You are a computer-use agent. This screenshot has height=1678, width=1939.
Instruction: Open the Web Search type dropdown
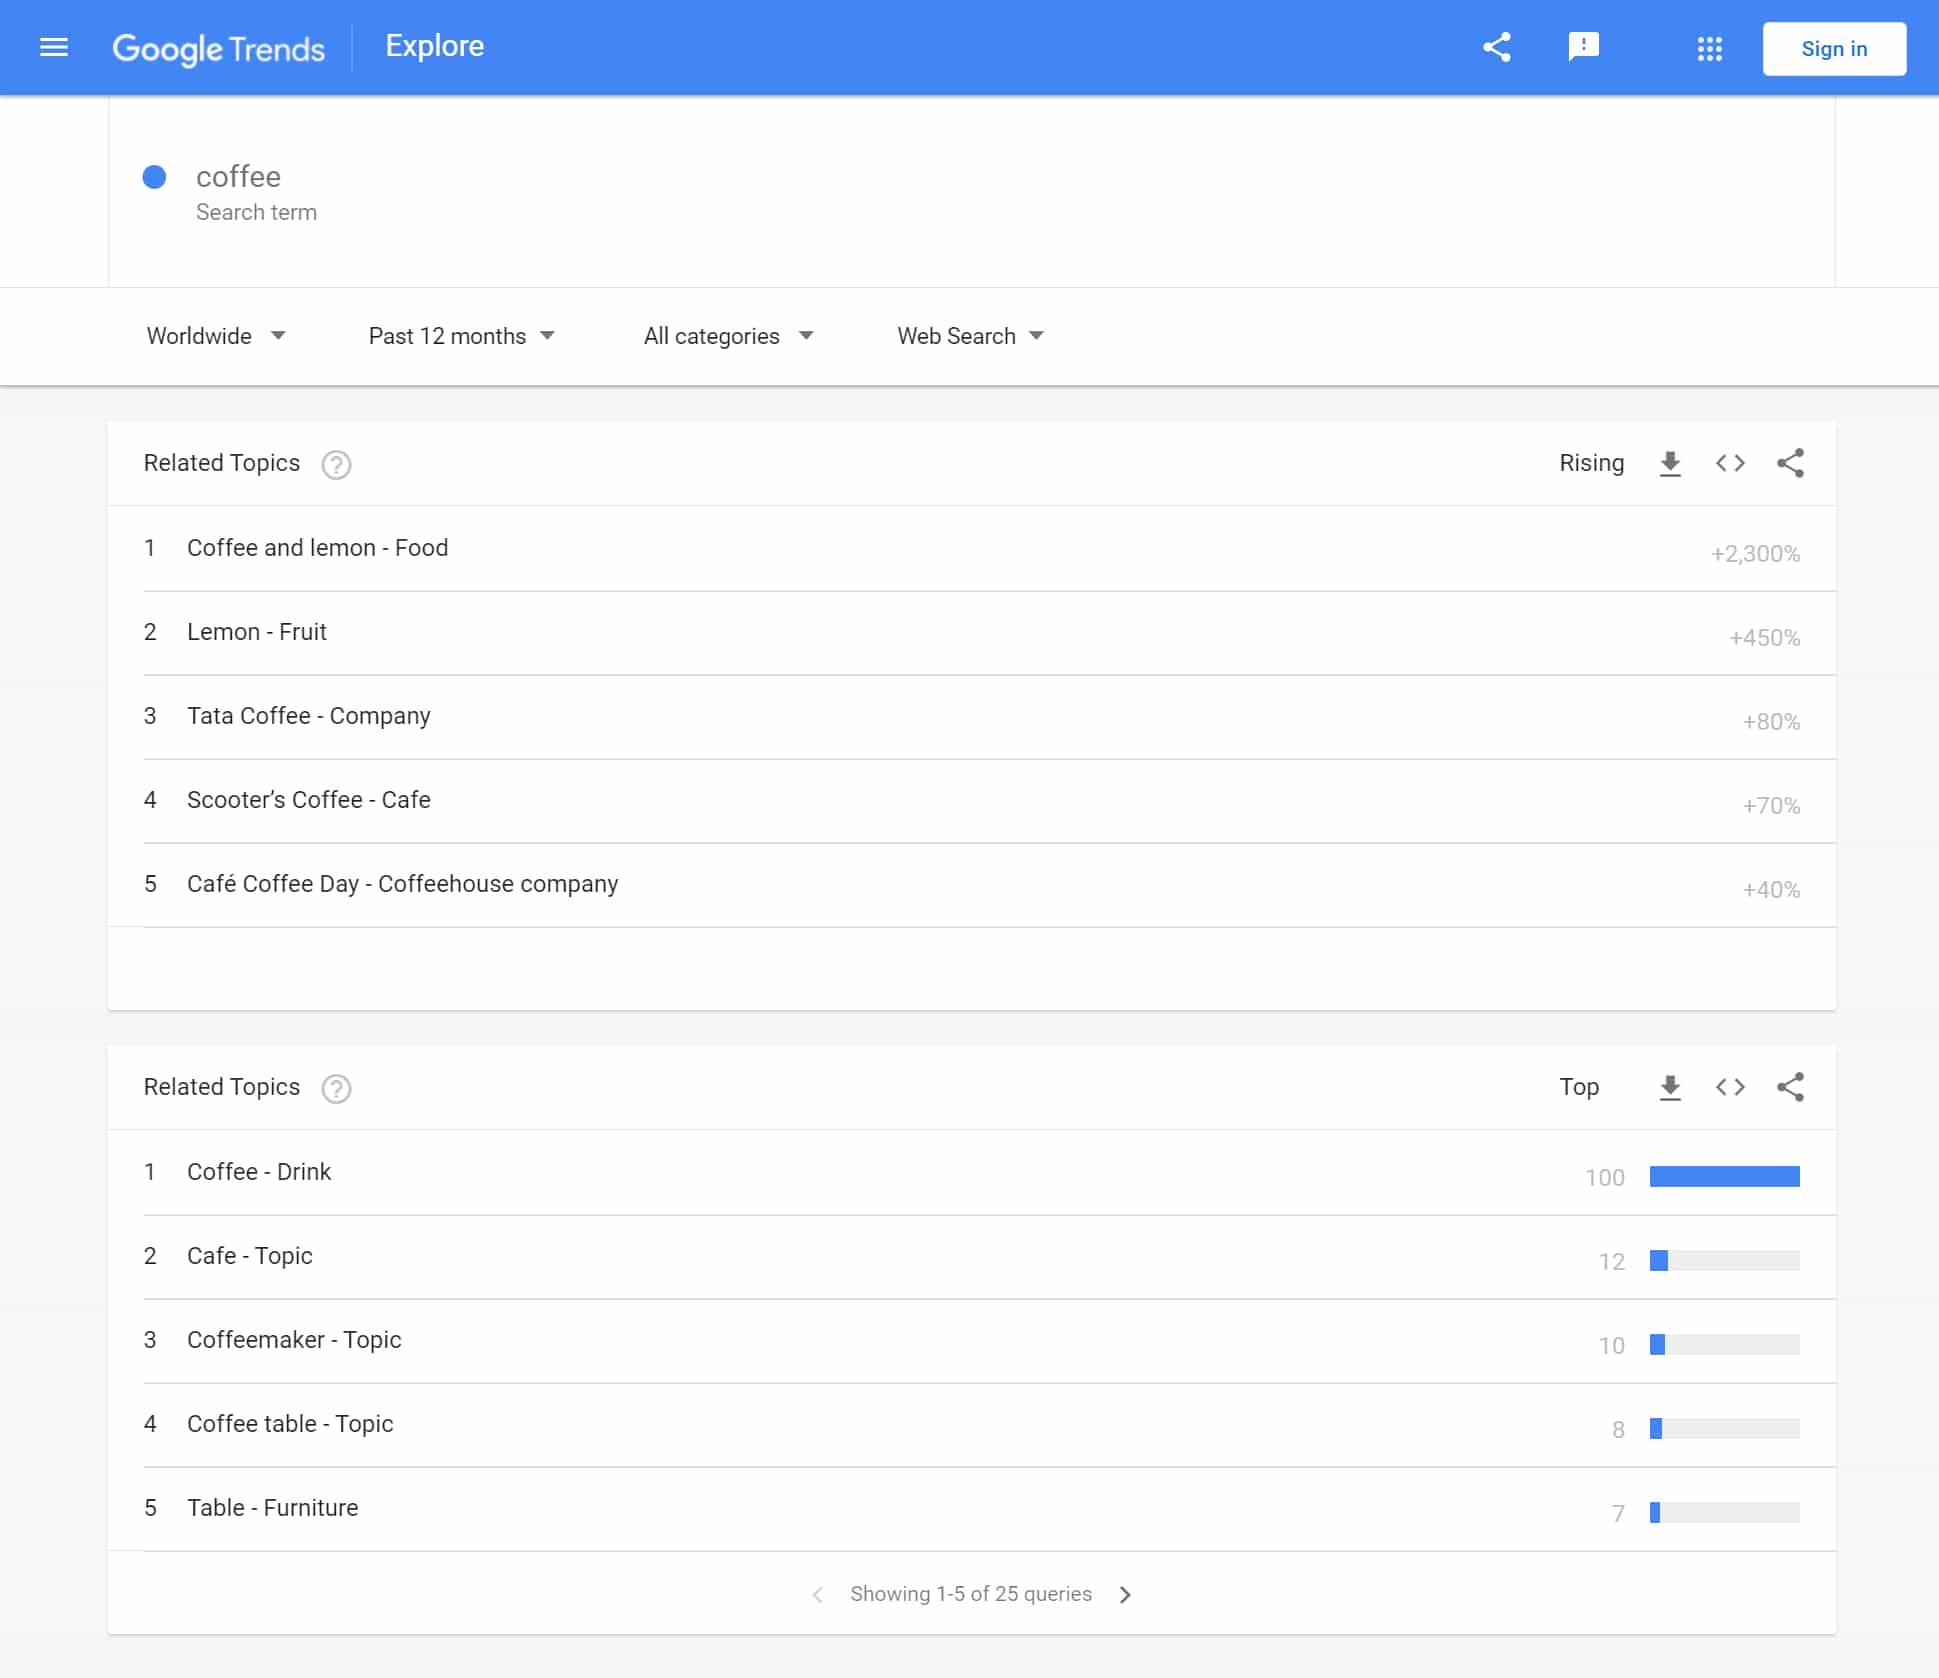pos(970,336)
